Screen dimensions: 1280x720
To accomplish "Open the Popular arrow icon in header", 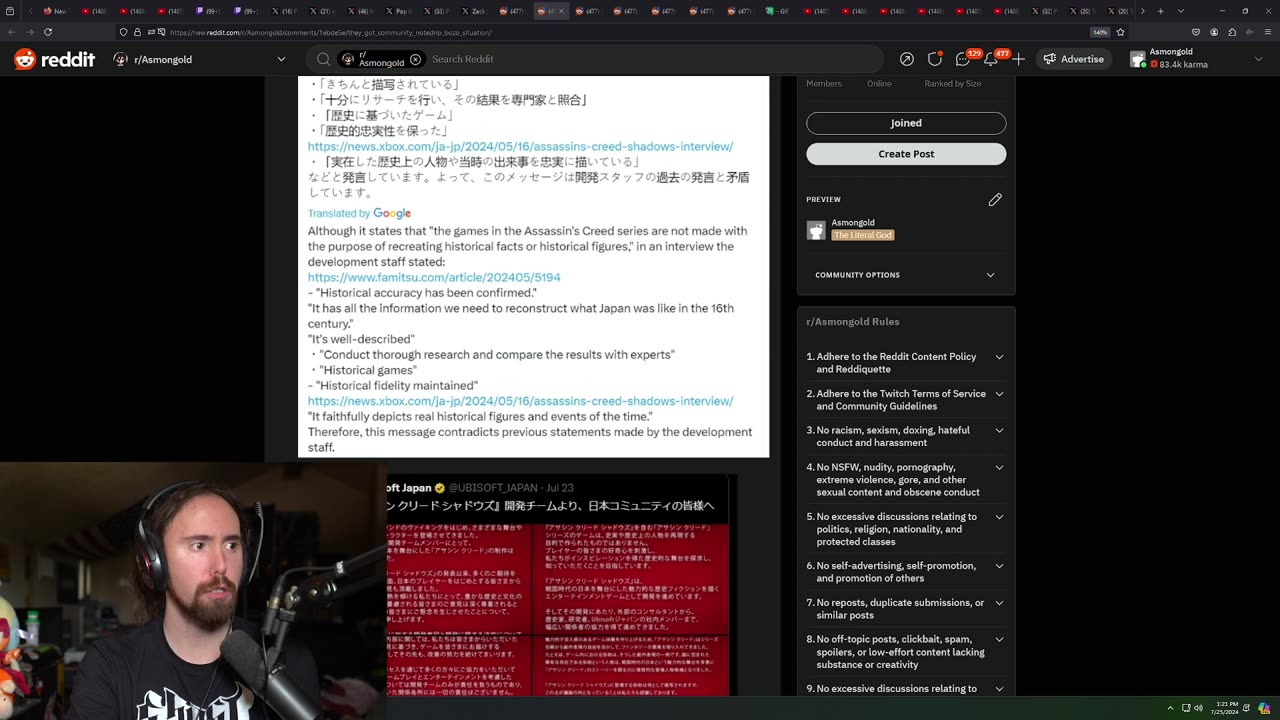I will 906,59.
